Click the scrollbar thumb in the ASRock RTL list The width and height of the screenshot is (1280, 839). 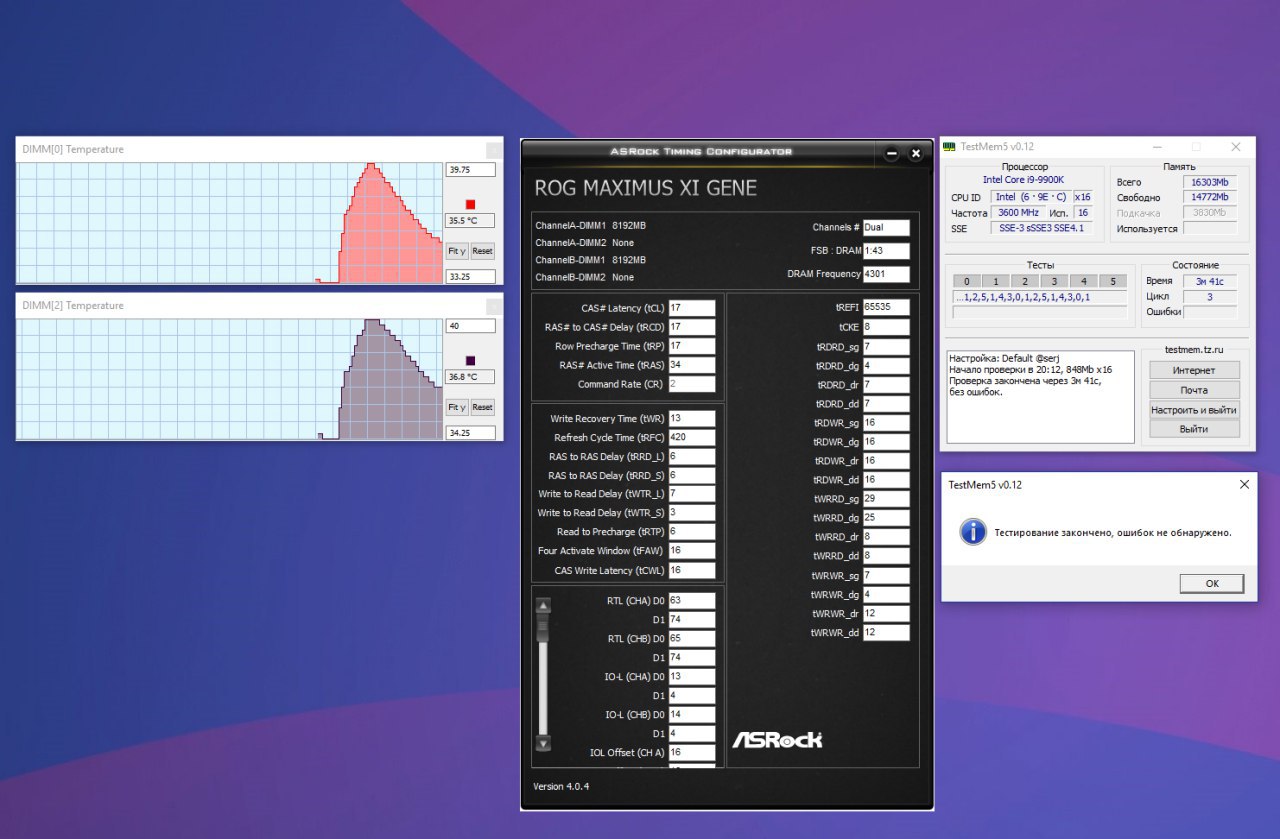point(543,627)
